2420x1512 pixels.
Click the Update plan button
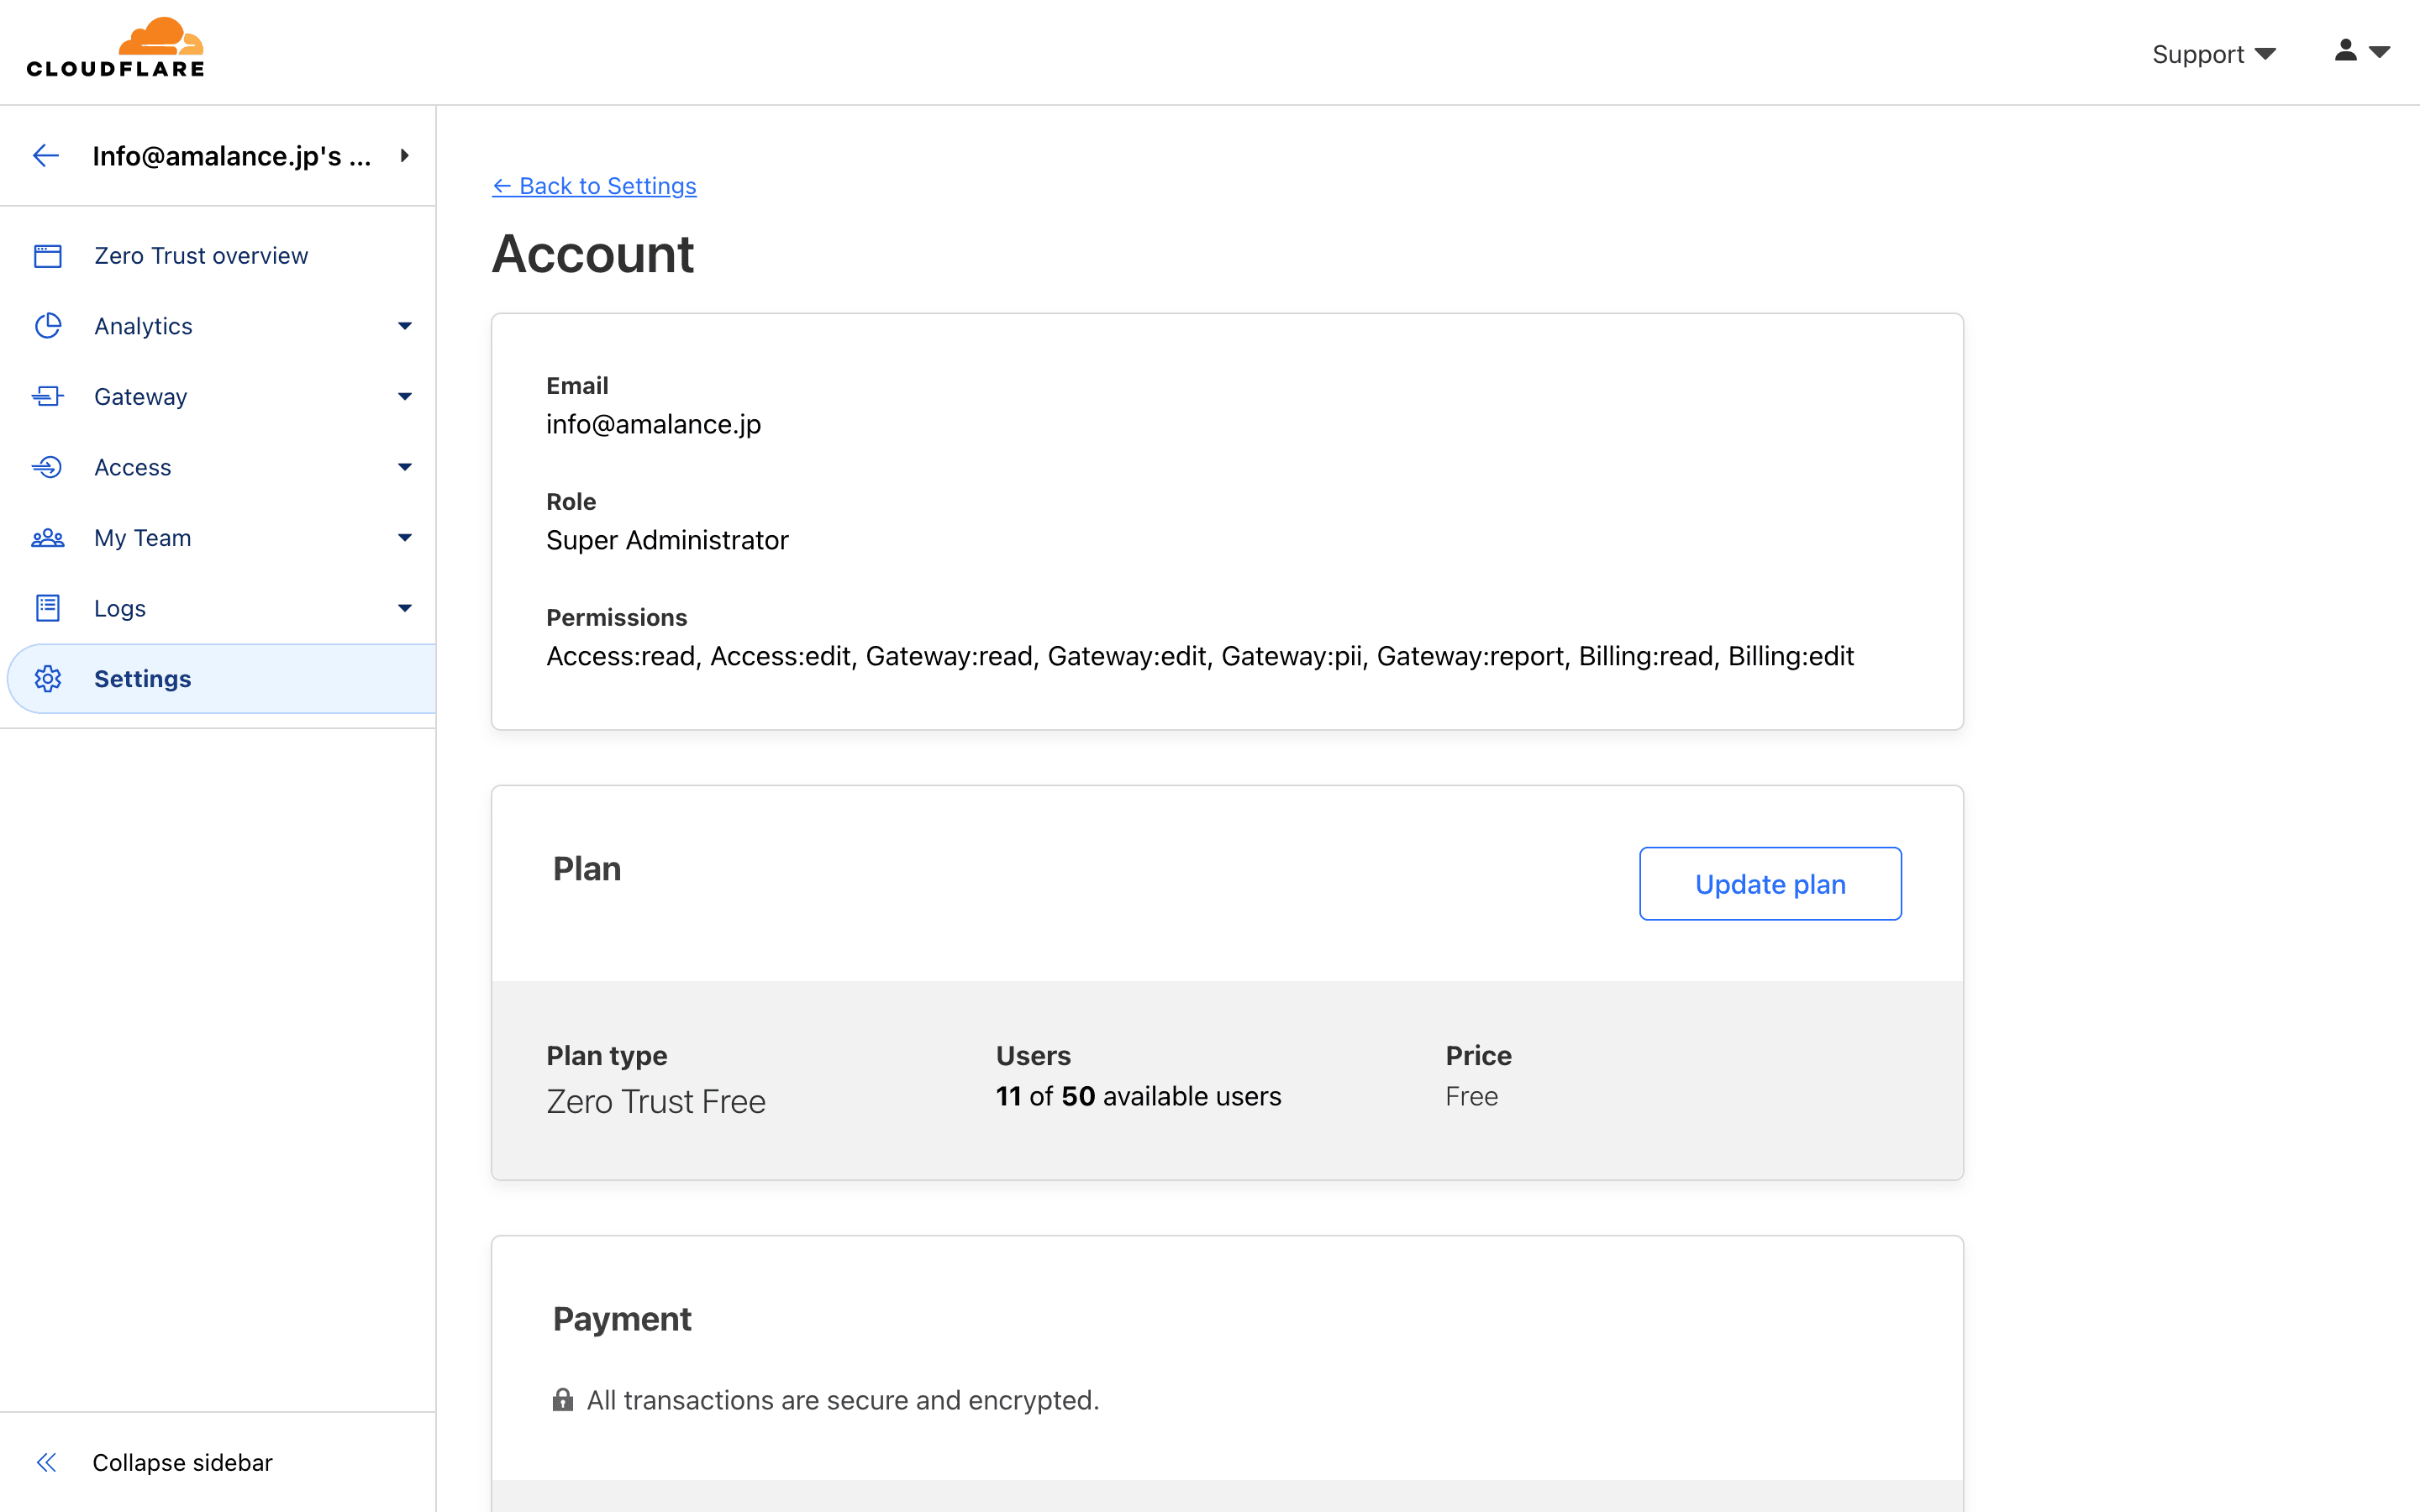(x=1770, y=884)
